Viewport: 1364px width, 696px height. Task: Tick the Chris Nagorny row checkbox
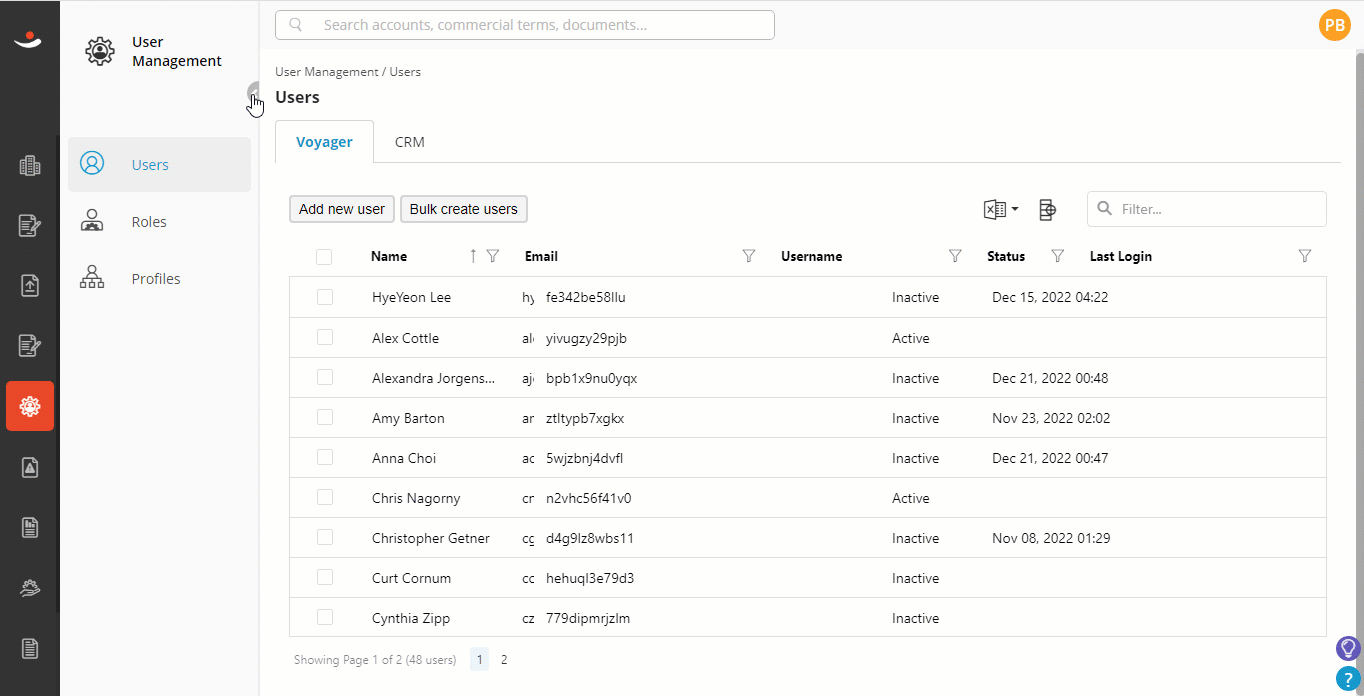(x=325, y=497)
